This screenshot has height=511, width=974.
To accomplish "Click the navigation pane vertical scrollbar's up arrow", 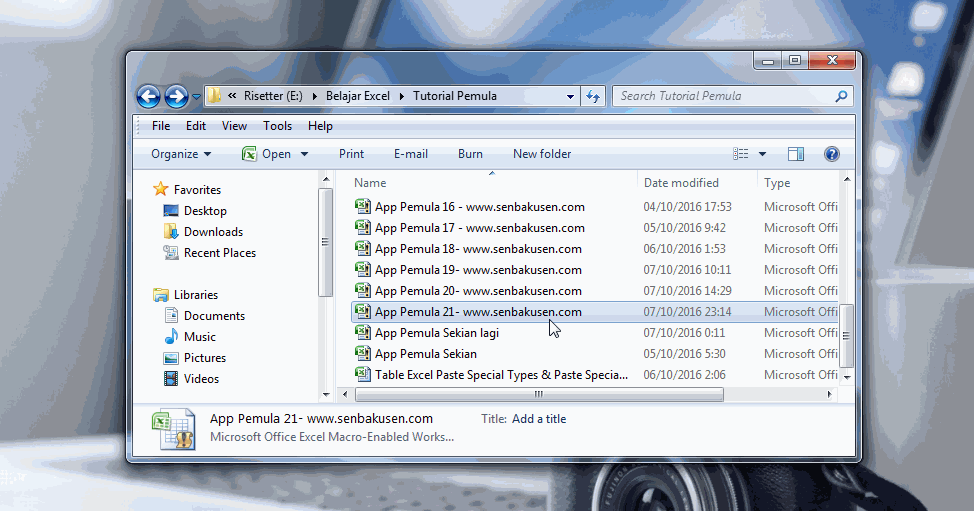I will pyautogui.click(x=325, y=180).
